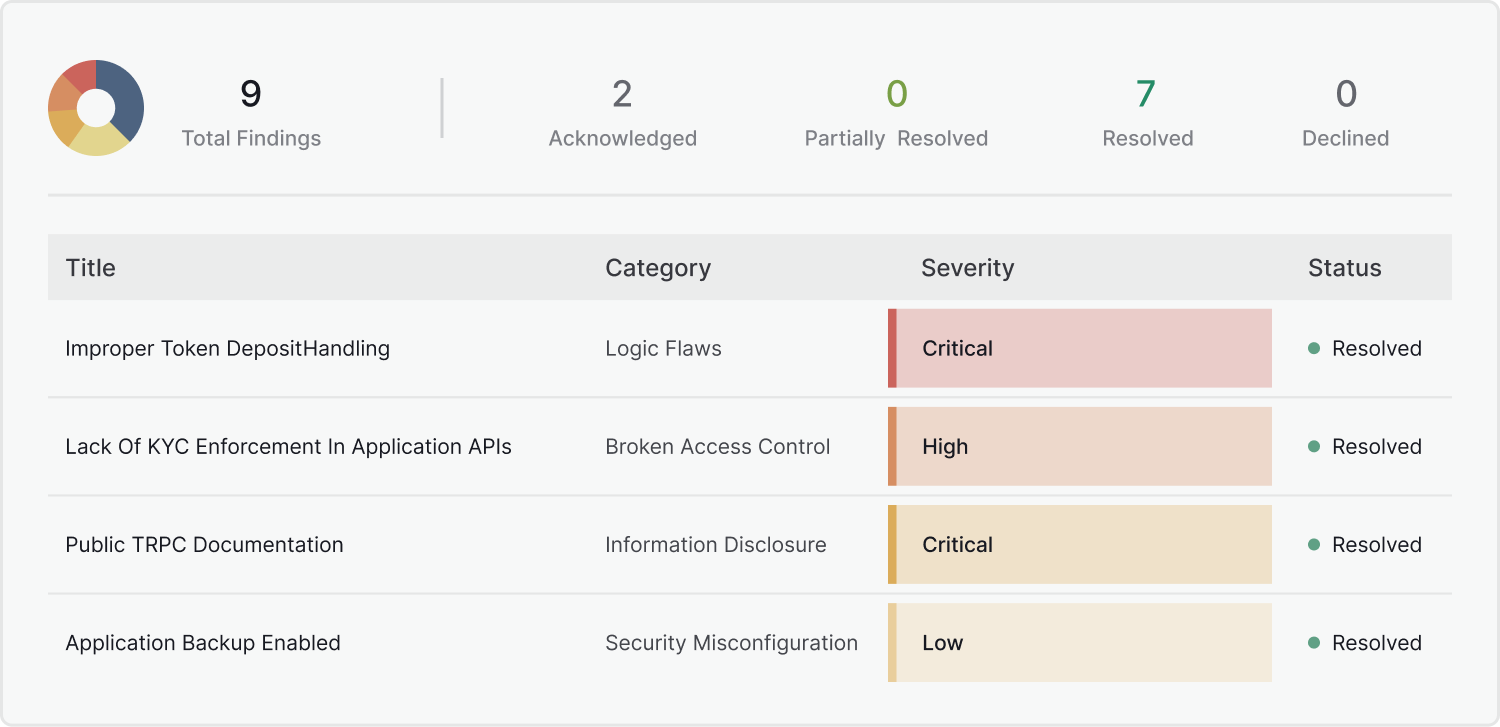Click the green status dot for Public TRPC Documentation

[x=1314, y=545]
